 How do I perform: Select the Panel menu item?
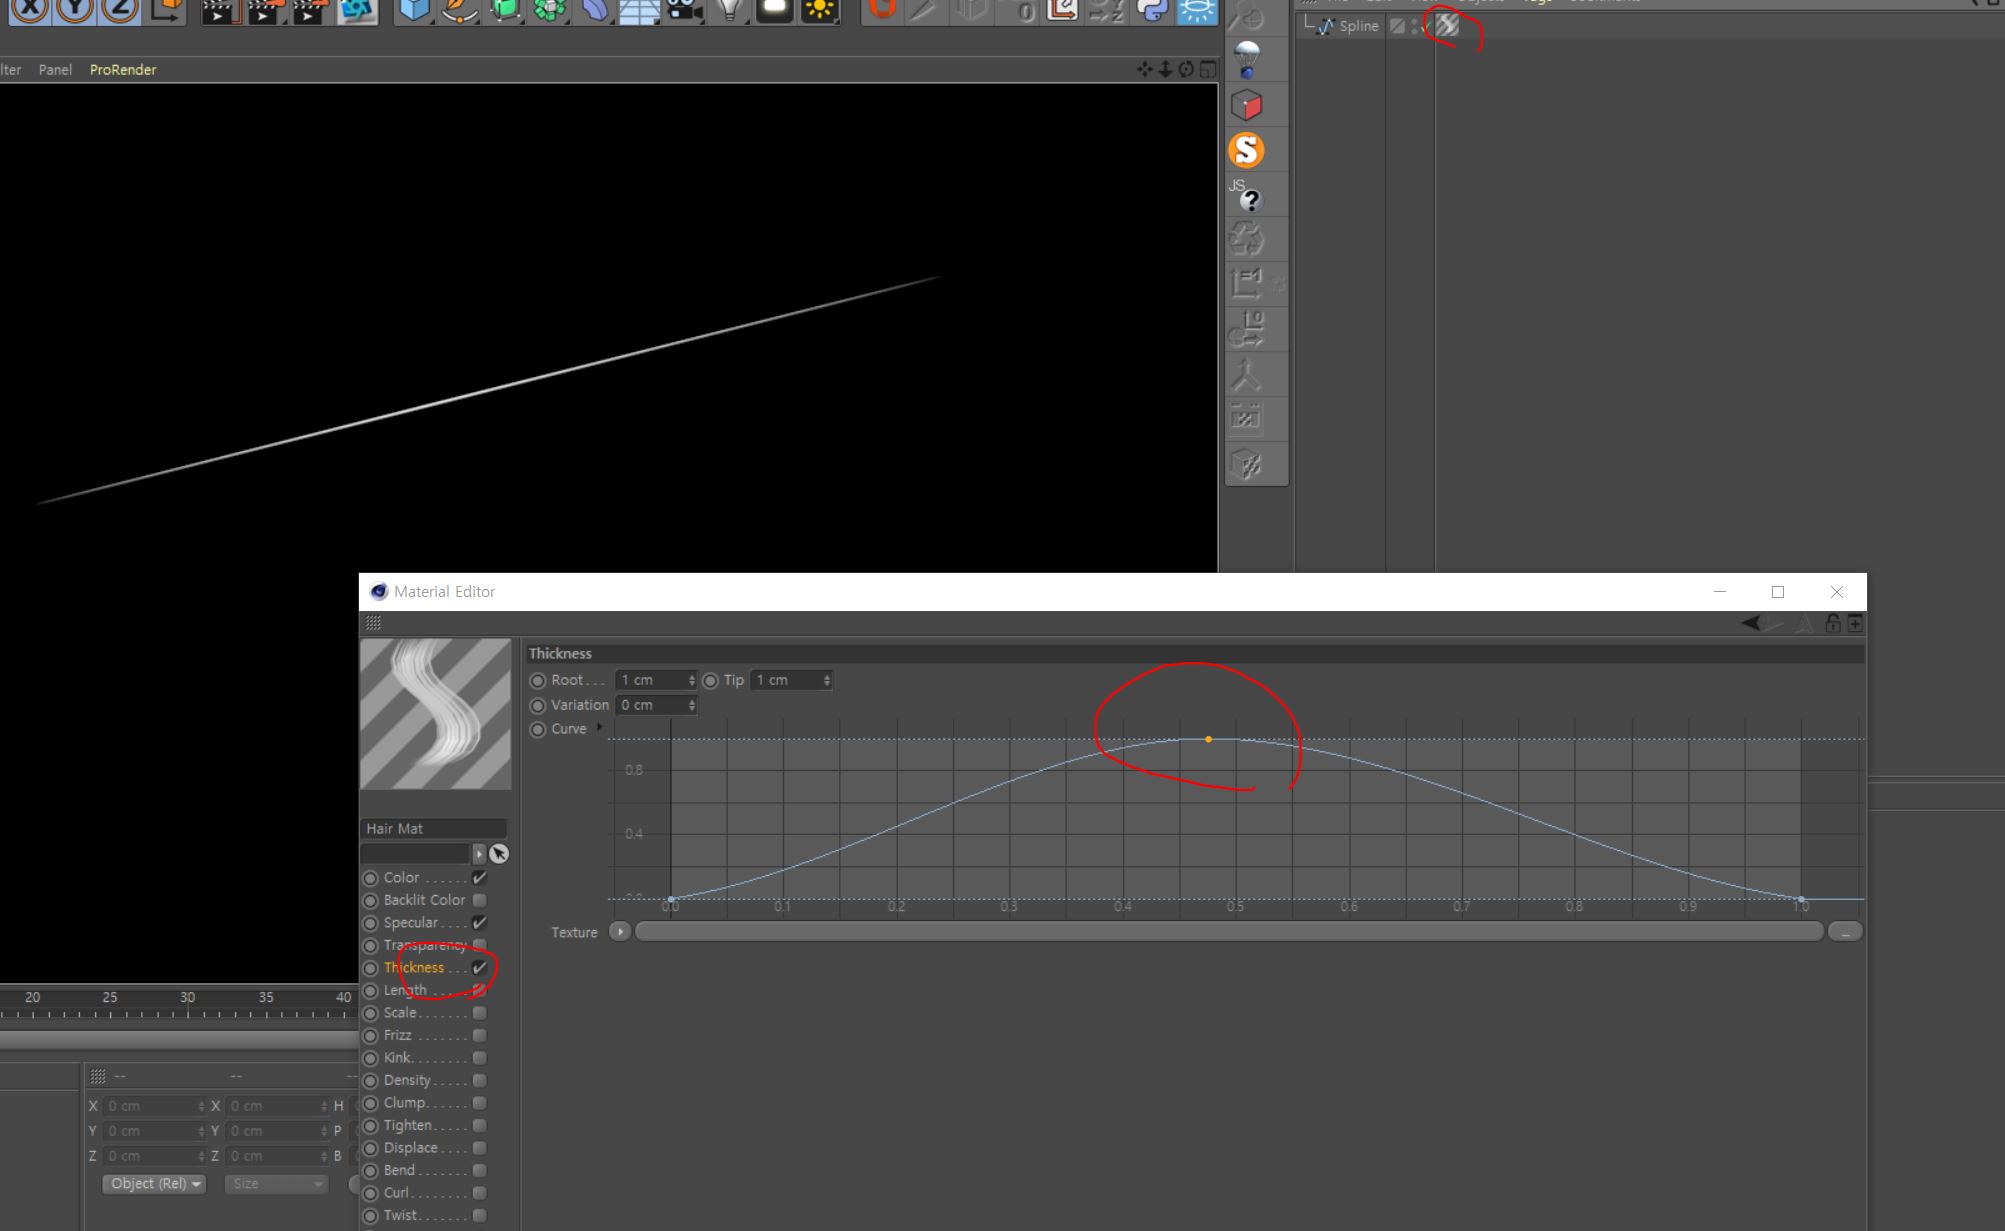(x=53, y=69)
